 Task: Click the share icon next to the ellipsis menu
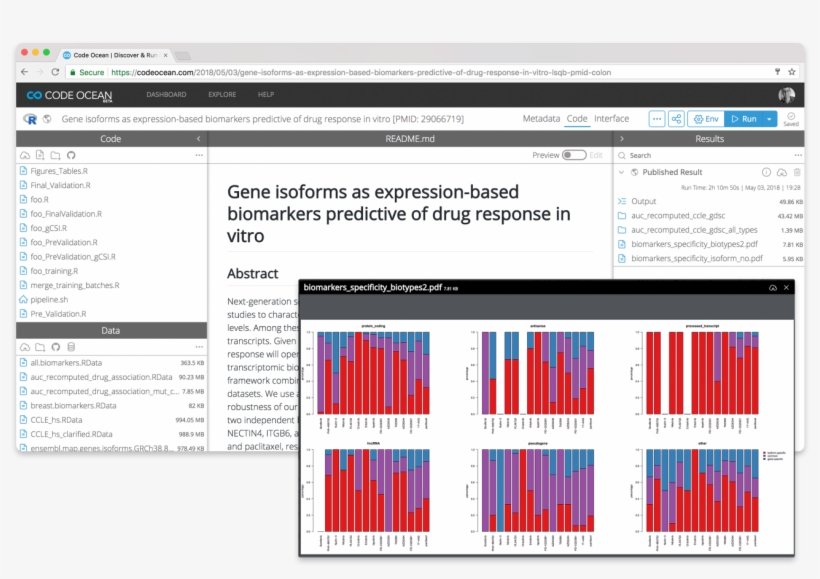pos(677,118)
